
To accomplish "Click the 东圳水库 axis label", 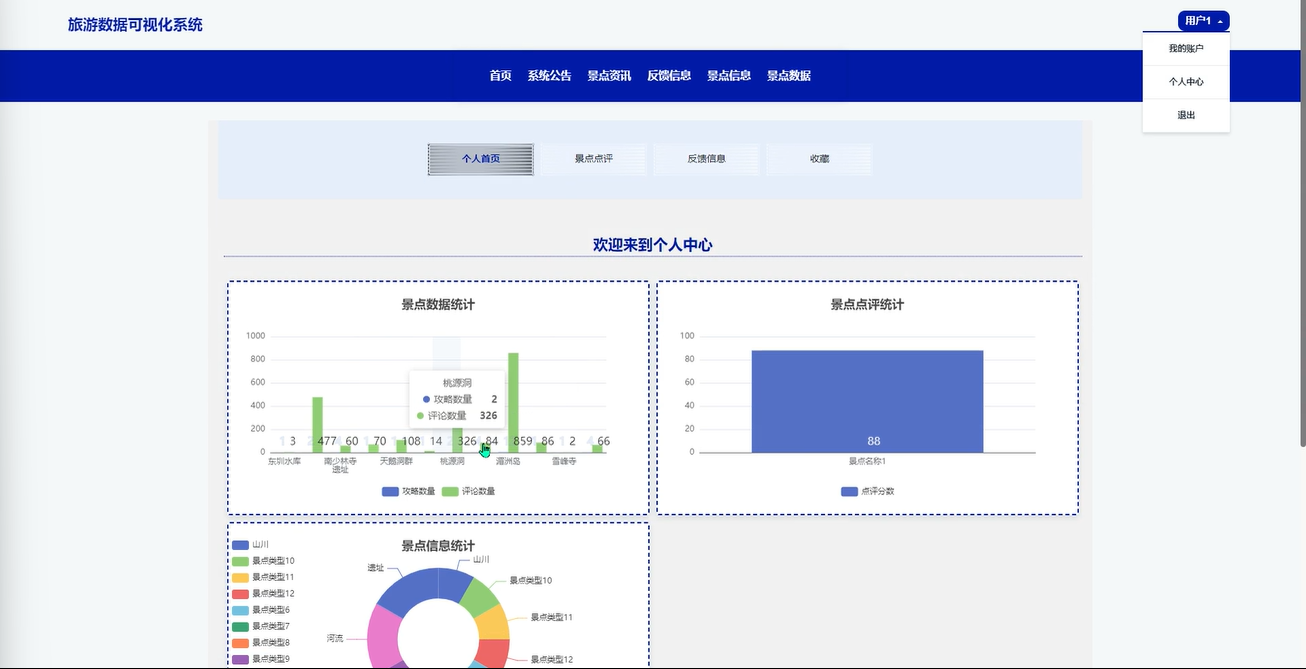I will pos(284,462).
